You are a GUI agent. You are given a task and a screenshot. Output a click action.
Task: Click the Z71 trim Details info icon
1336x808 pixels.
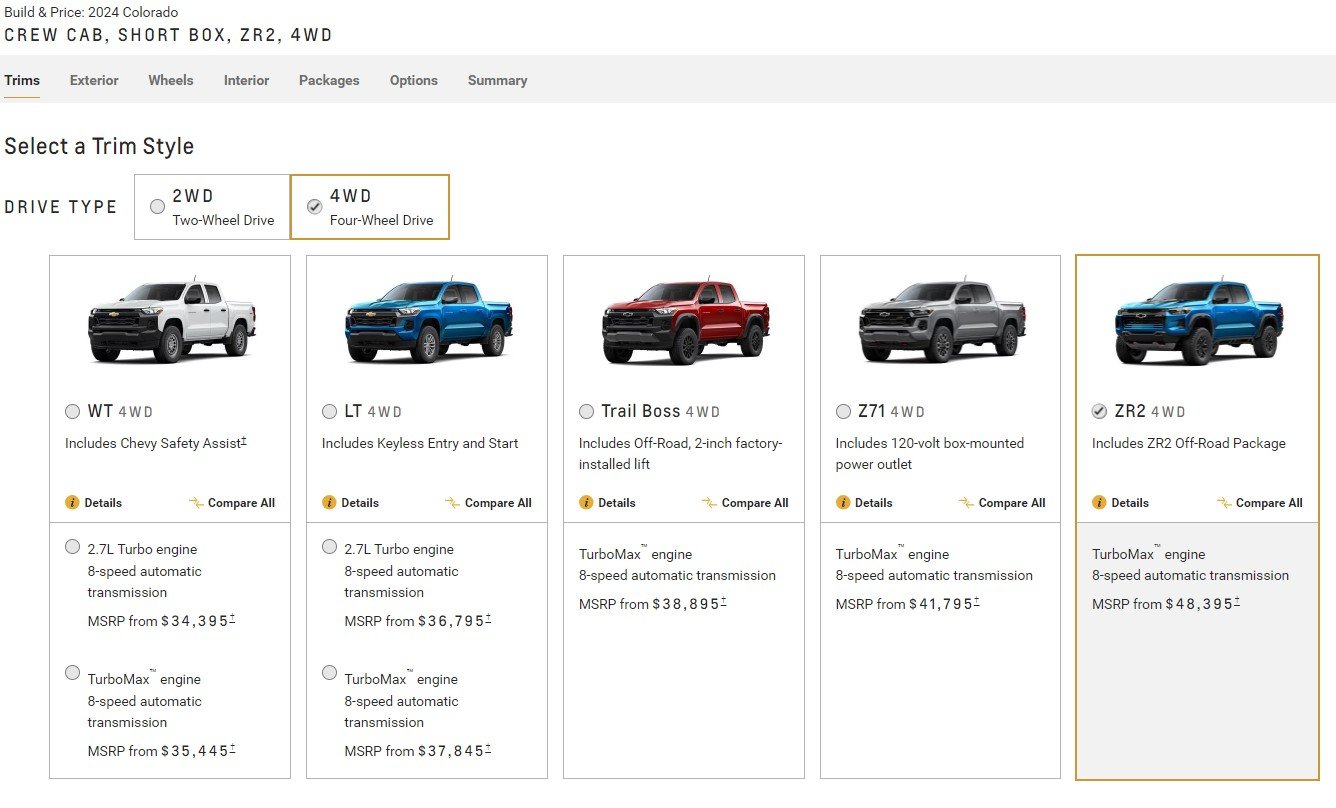(x=843, y=503)
